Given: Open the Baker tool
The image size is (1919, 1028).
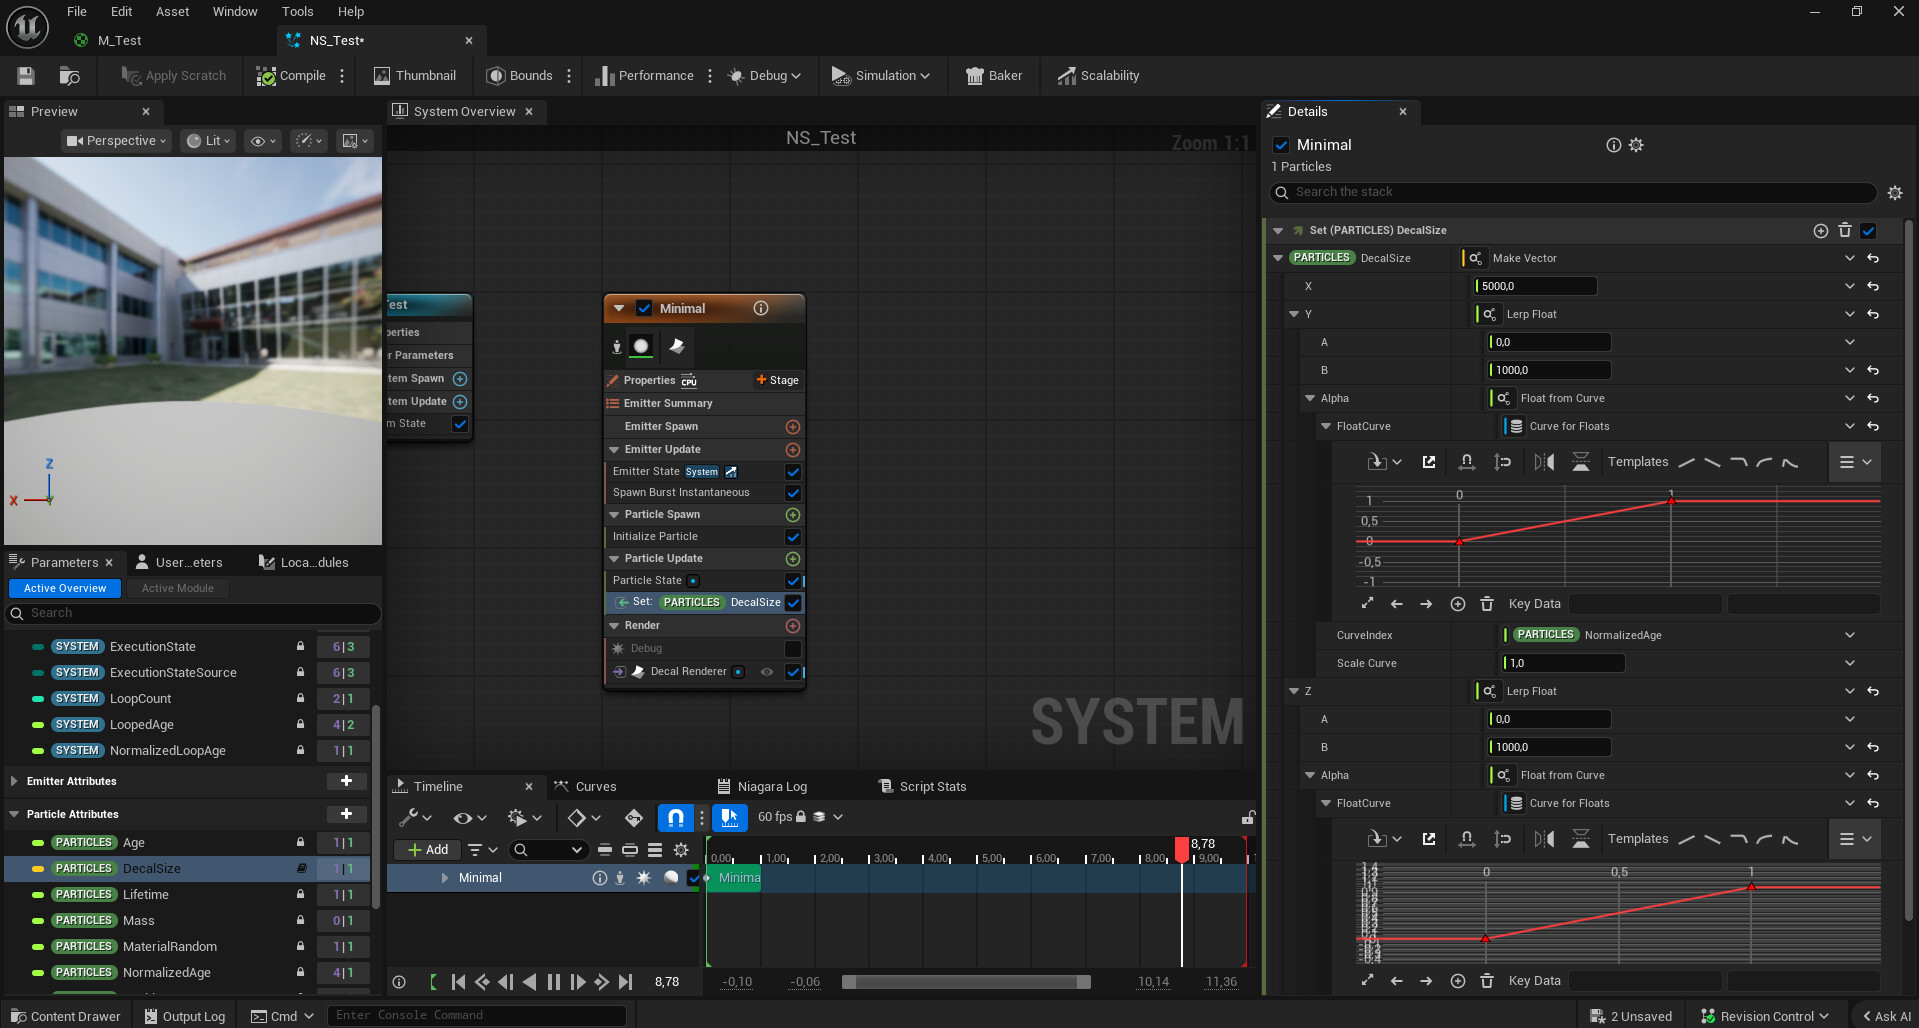Looking at the screenshot, I should pos(993,76).
